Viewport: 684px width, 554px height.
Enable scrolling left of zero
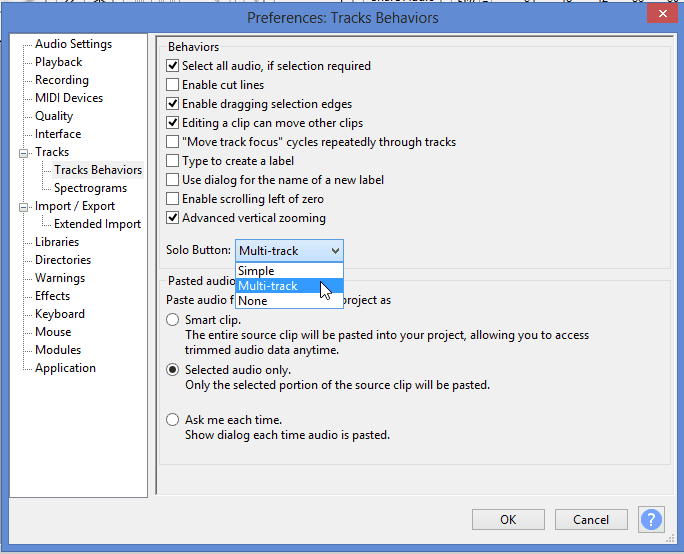[173, 199]
